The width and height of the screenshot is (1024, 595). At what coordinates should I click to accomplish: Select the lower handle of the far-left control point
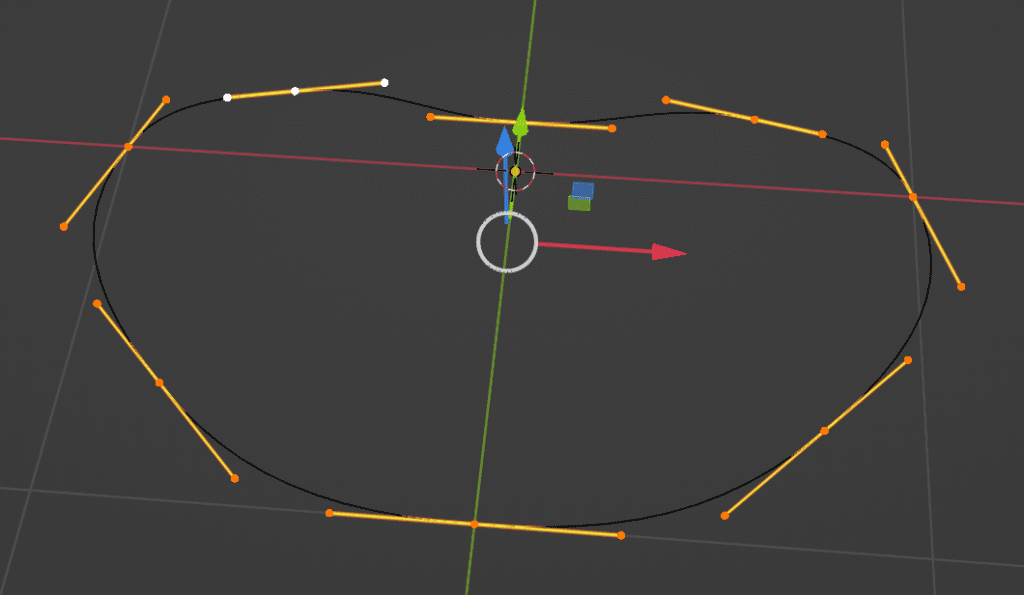pos(64,227)
